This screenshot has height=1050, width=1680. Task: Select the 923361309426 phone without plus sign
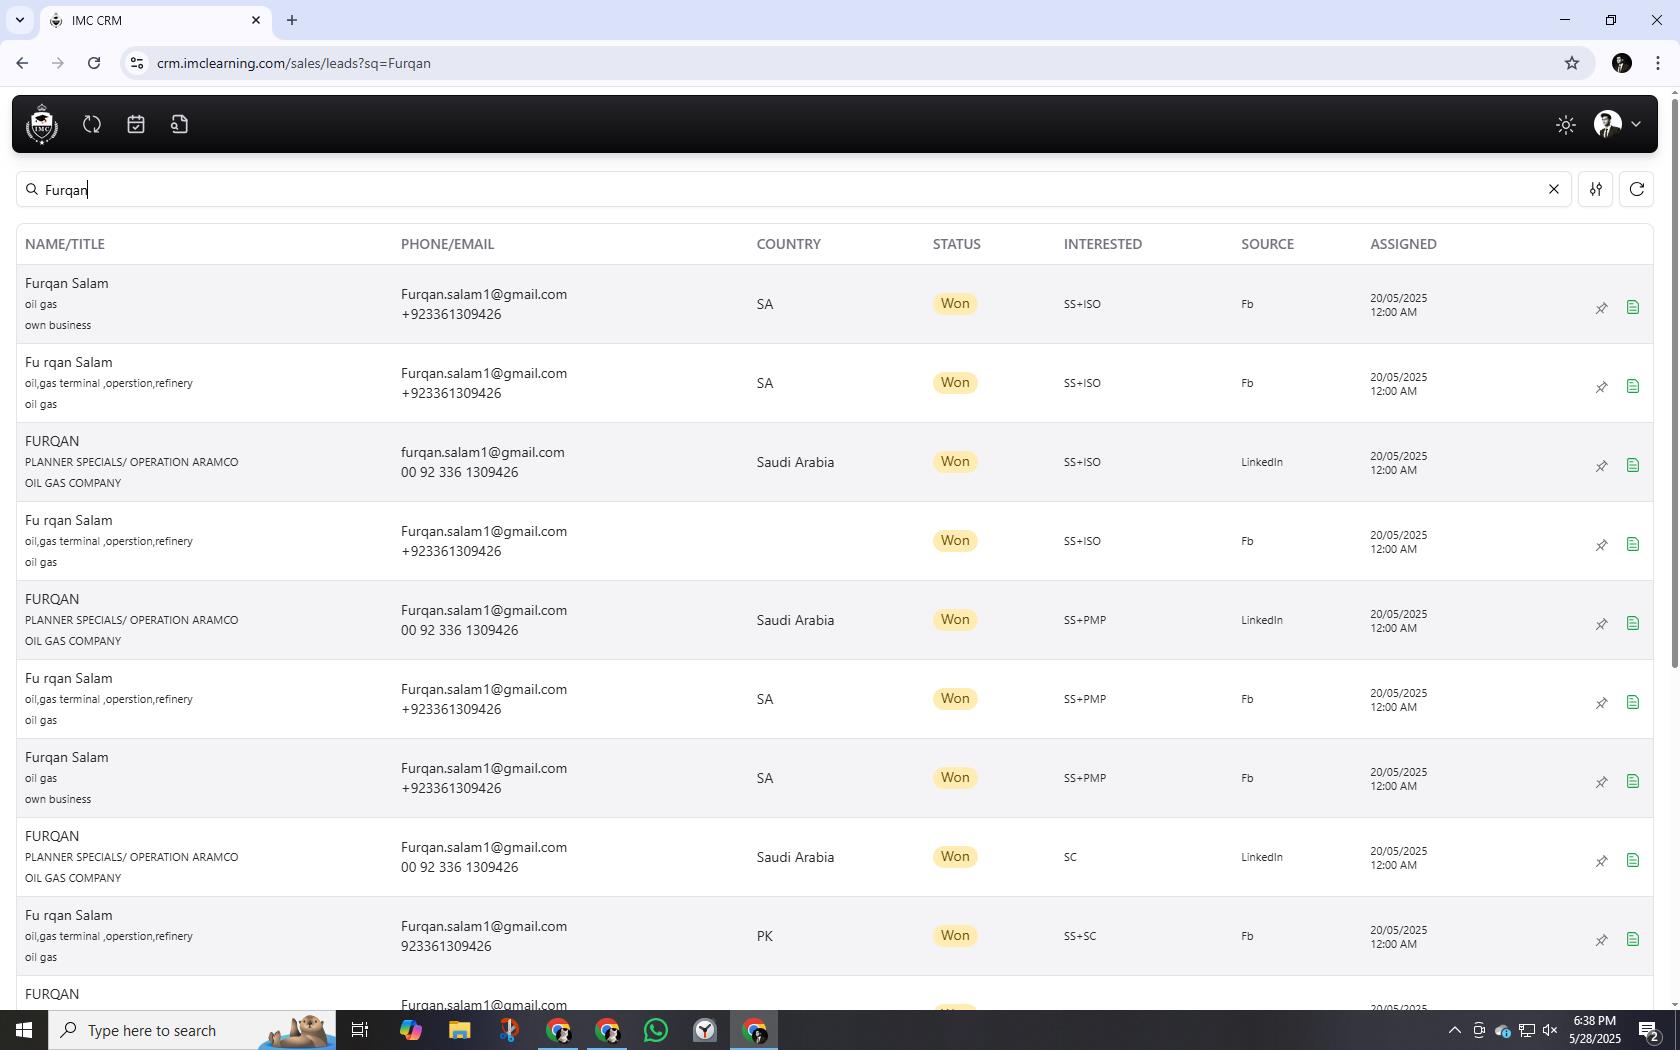[446, 946]
